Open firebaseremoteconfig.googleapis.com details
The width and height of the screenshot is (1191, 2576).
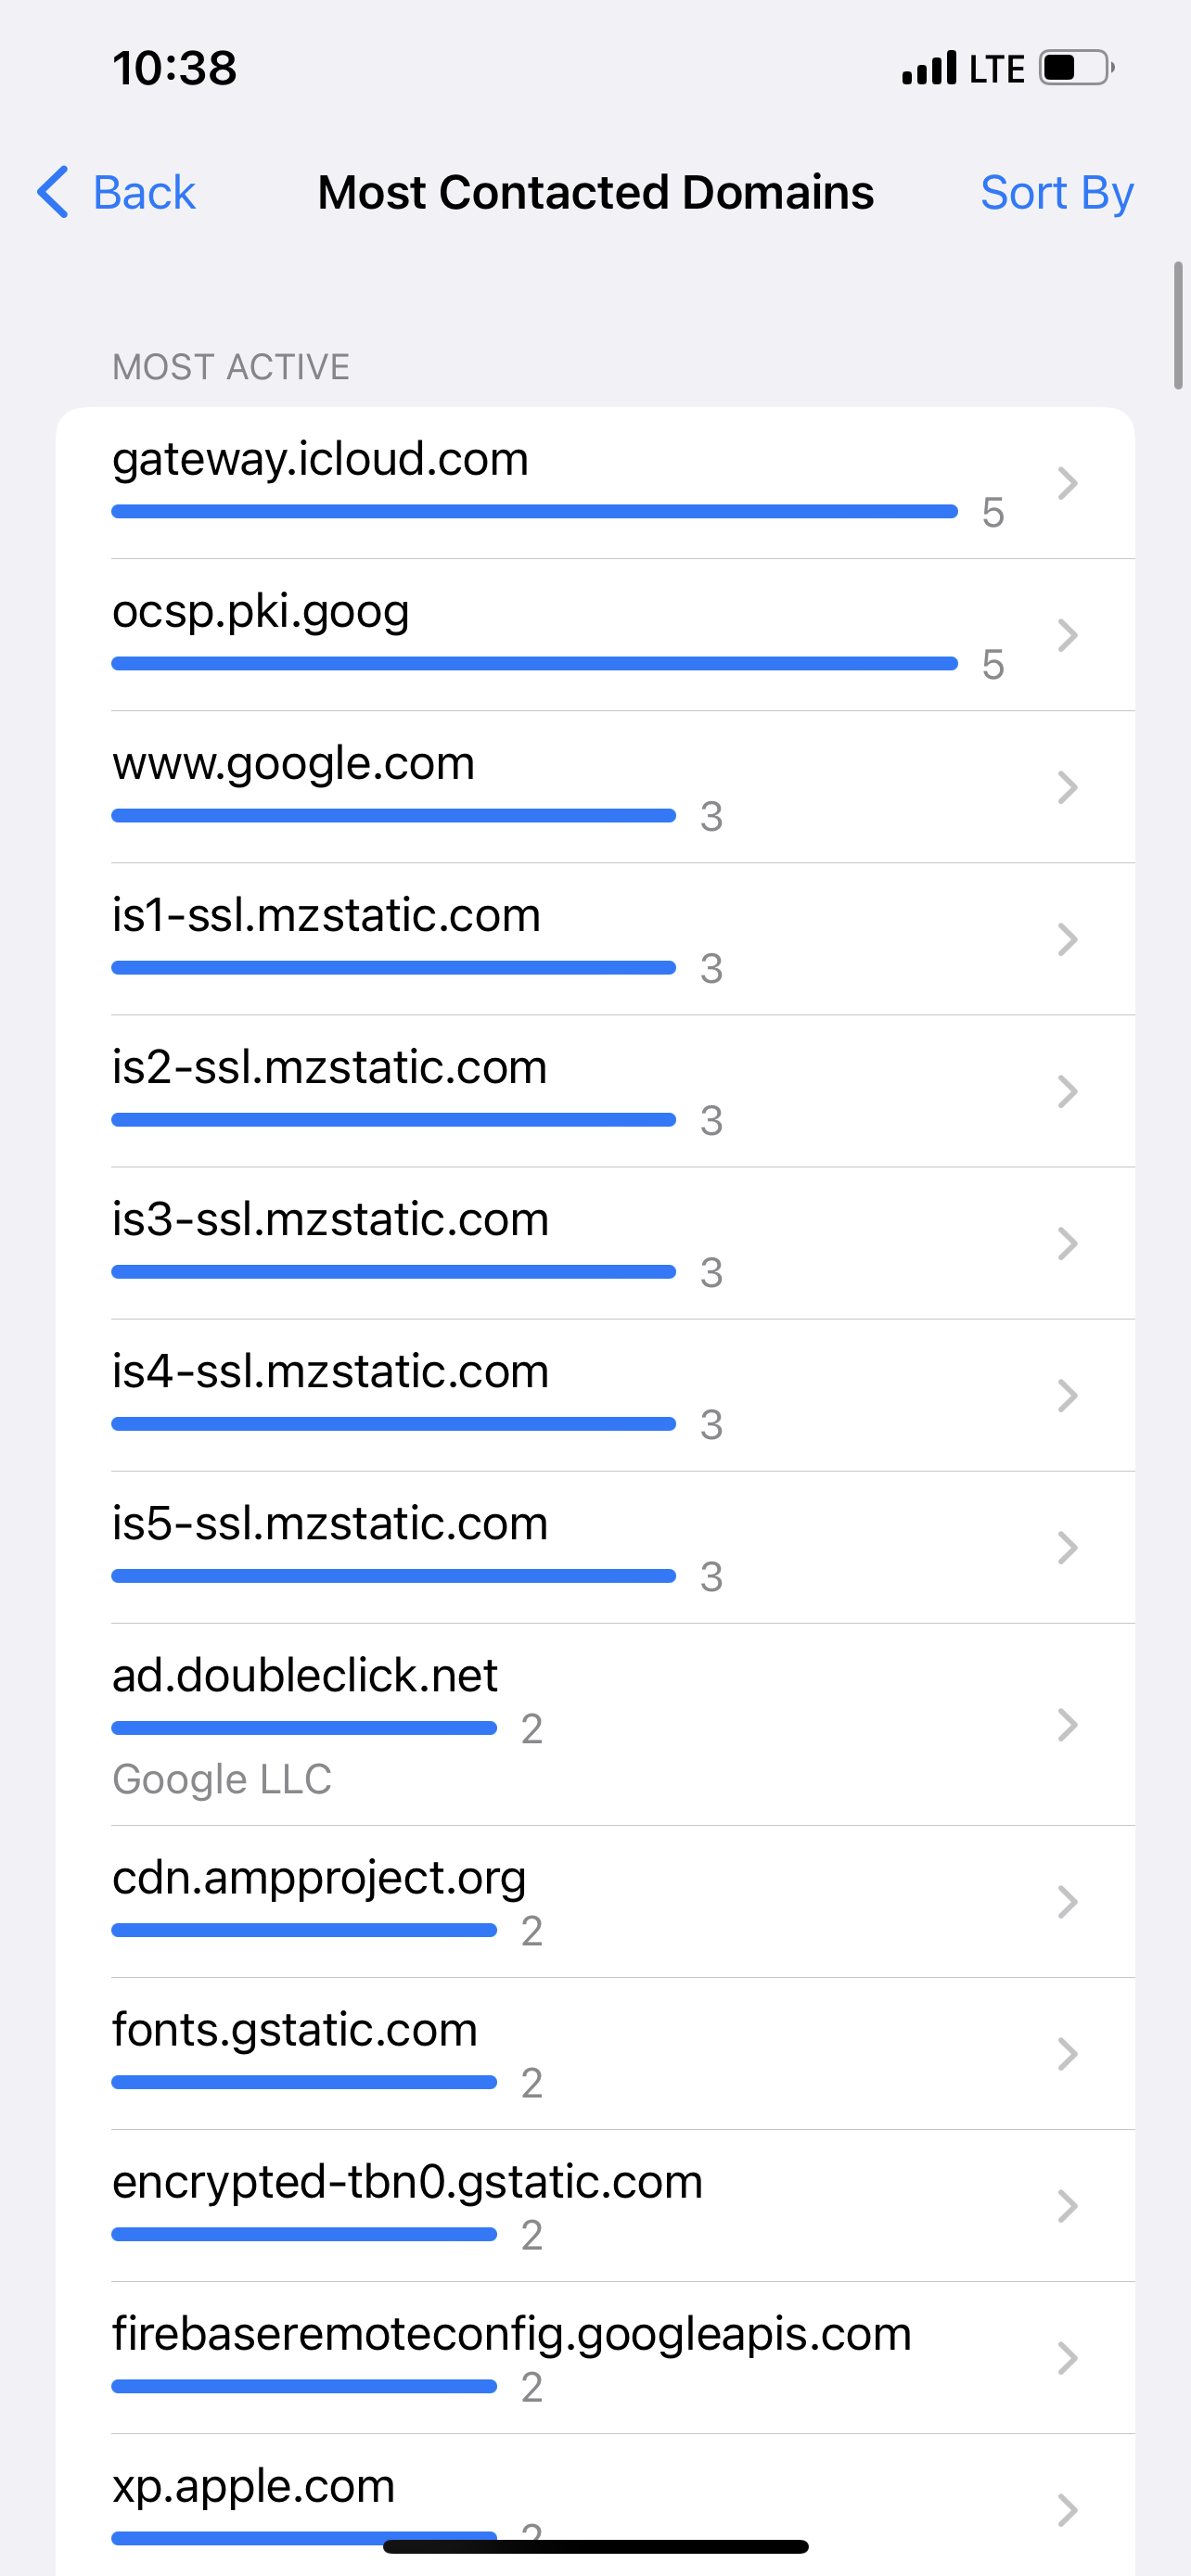click(510, 2334)
